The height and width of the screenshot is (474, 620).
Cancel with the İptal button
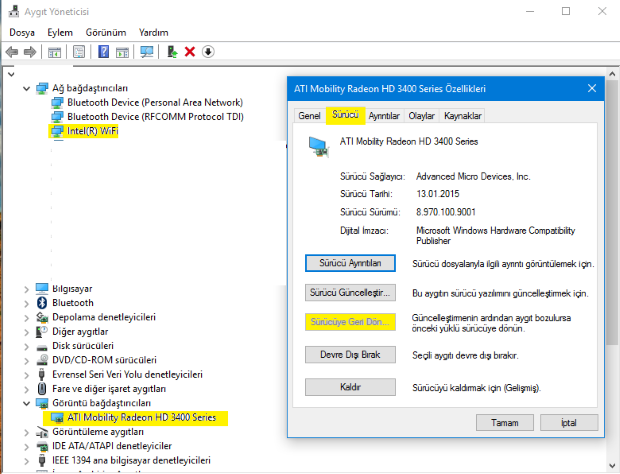click(569, 423)
